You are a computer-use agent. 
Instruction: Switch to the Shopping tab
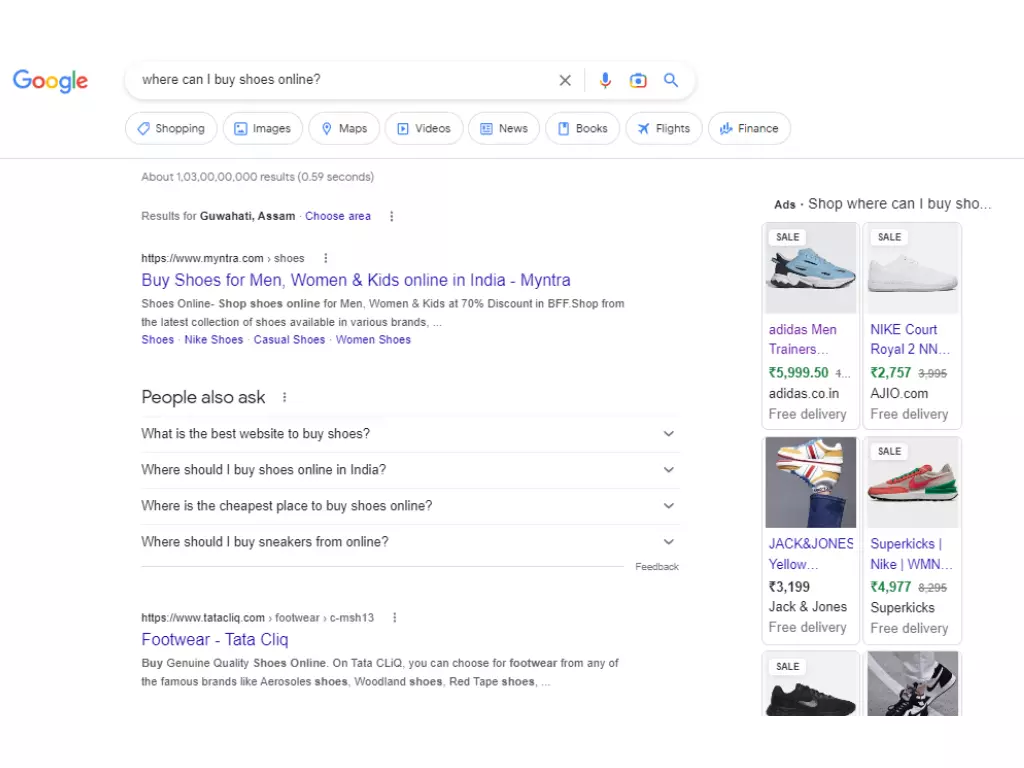point(171,129)
